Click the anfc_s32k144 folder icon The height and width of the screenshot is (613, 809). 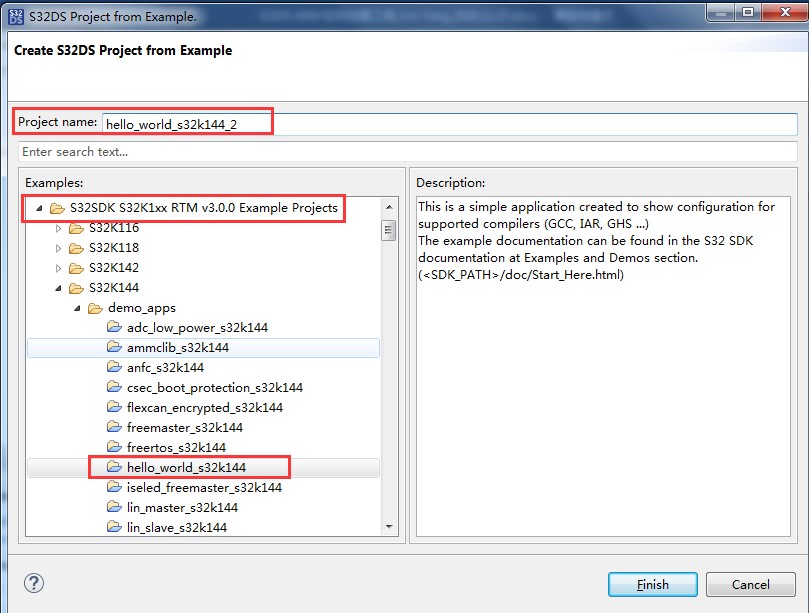pyautogui.click(x=114, y=367)
